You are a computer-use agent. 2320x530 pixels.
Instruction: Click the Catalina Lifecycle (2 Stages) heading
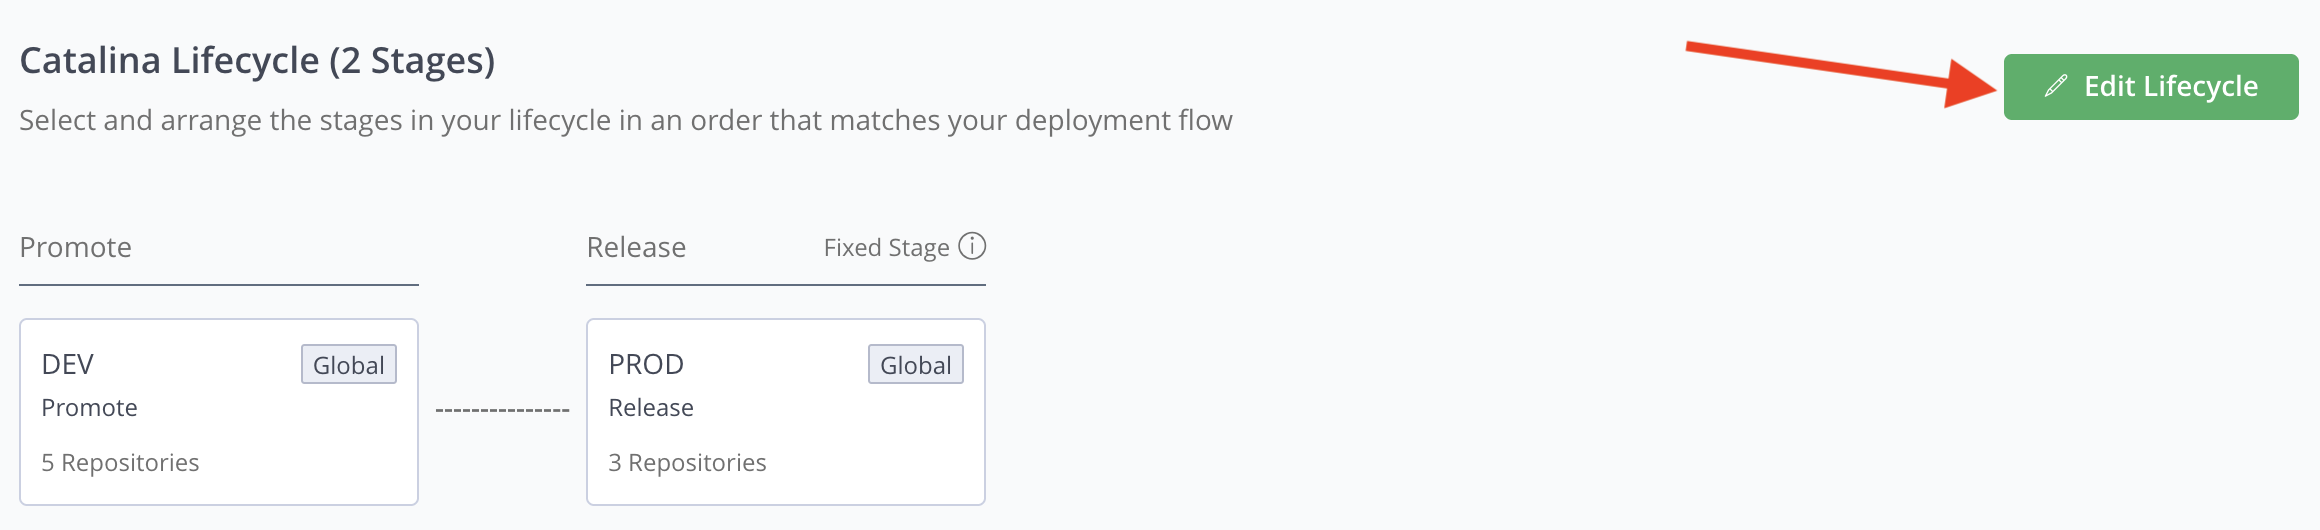click(x=257, y=61)
